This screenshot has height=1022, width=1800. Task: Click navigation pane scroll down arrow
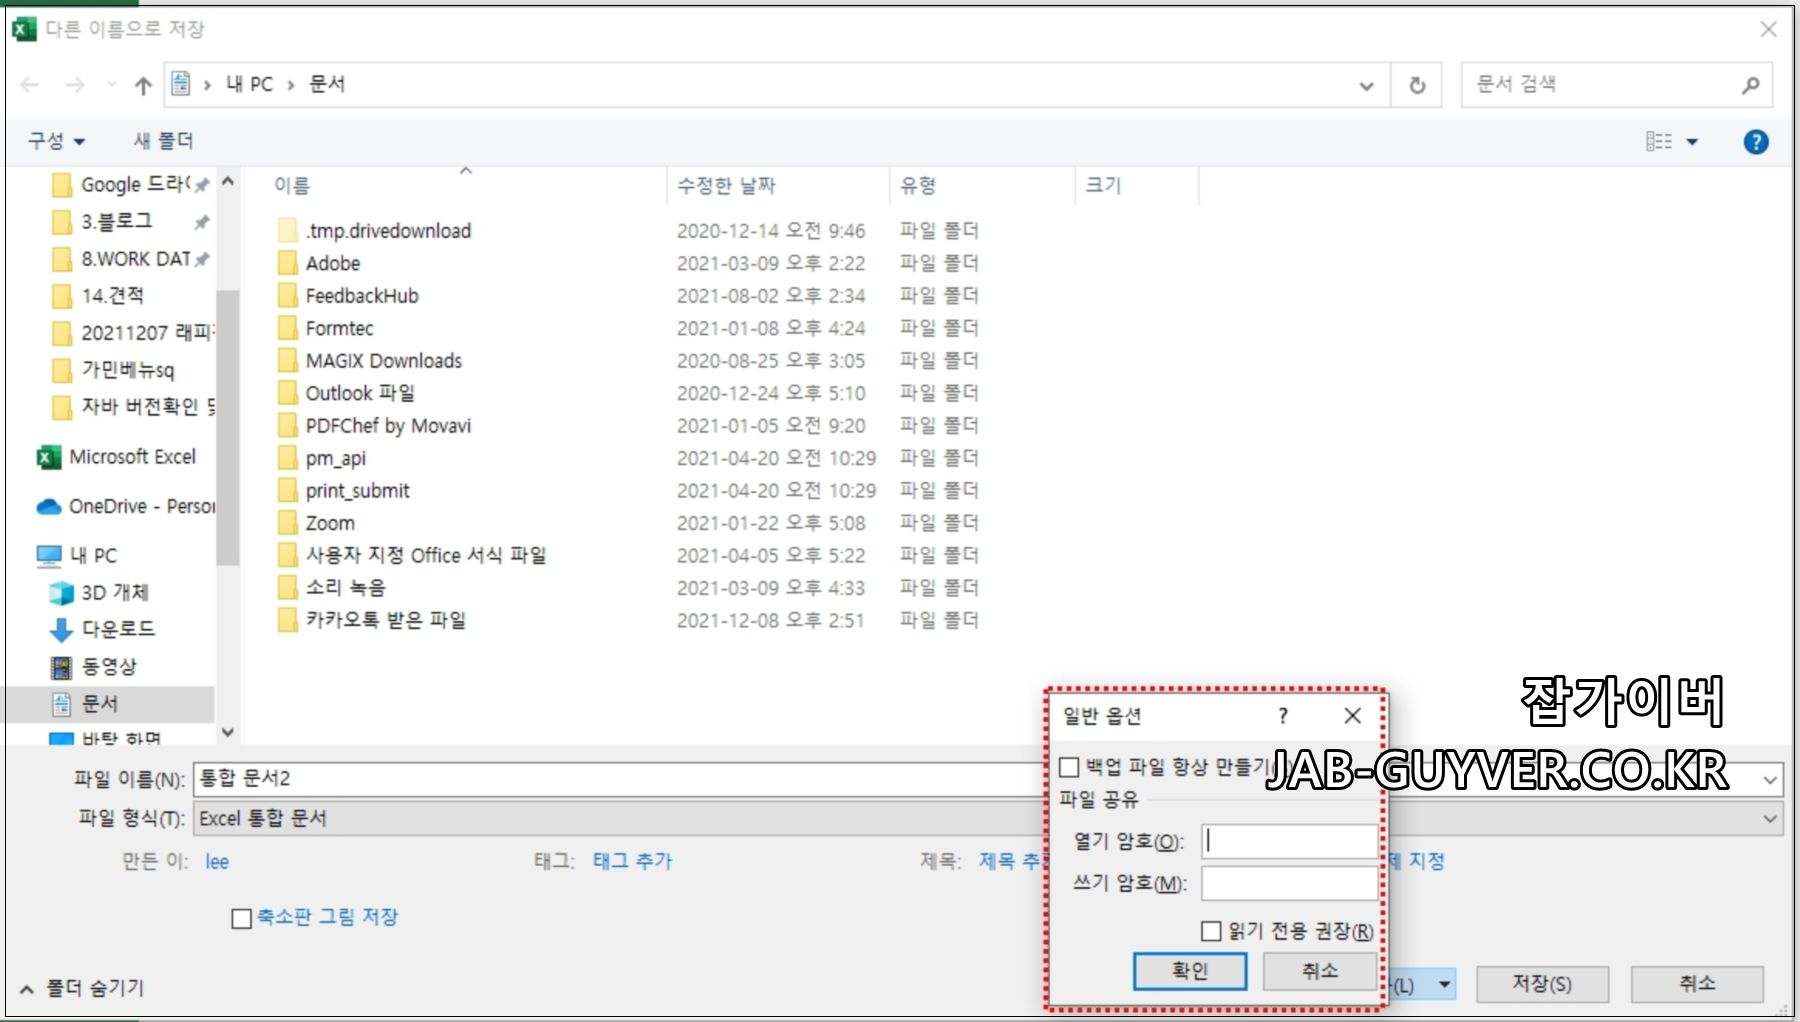point(228,733)
